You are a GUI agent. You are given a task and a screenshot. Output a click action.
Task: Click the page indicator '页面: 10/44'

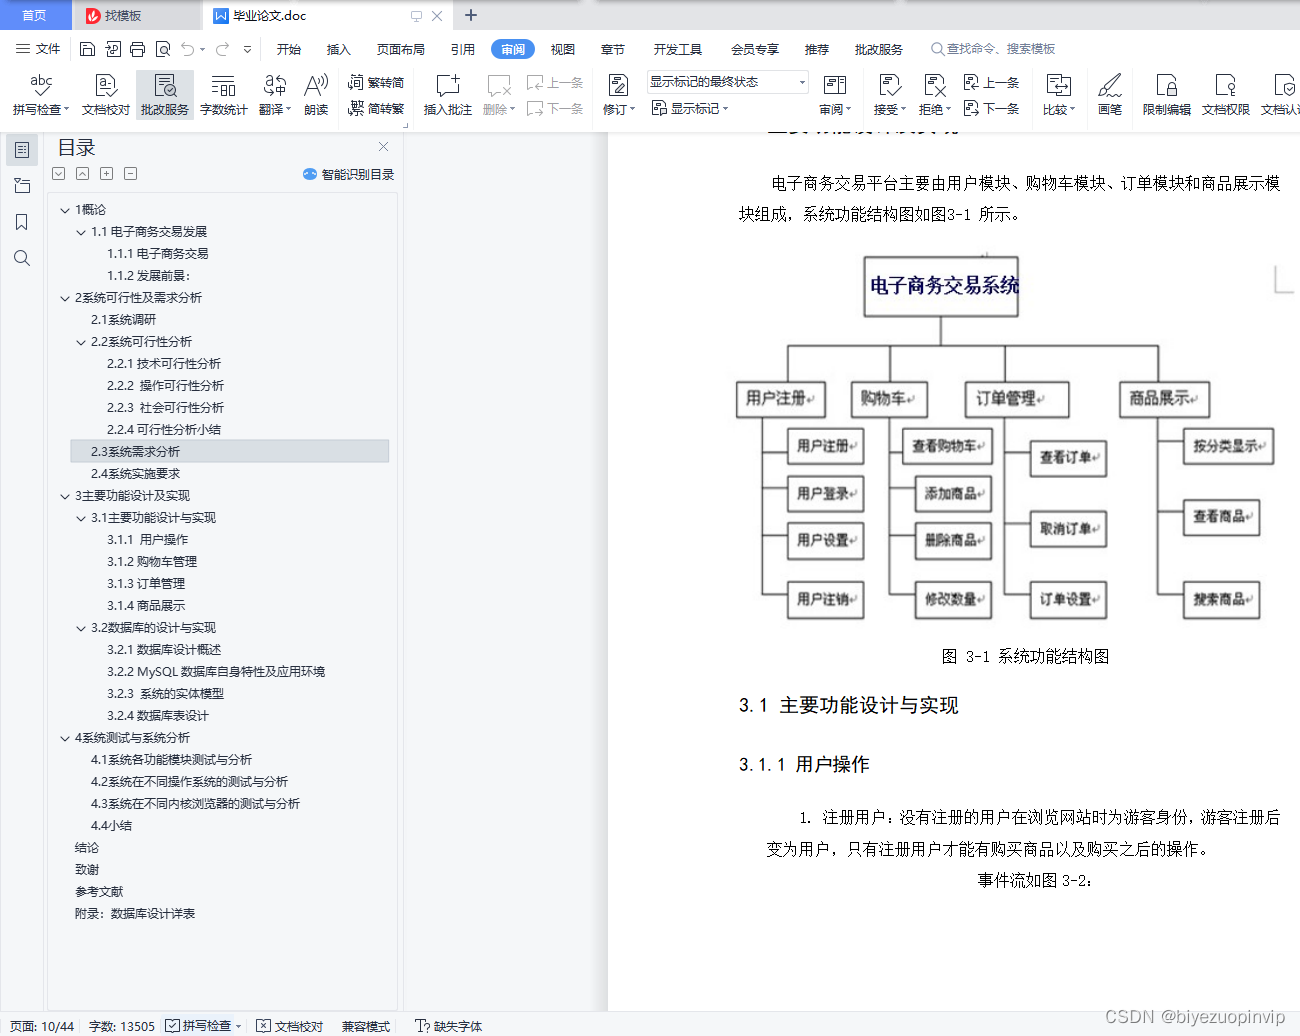point(42,1026)
